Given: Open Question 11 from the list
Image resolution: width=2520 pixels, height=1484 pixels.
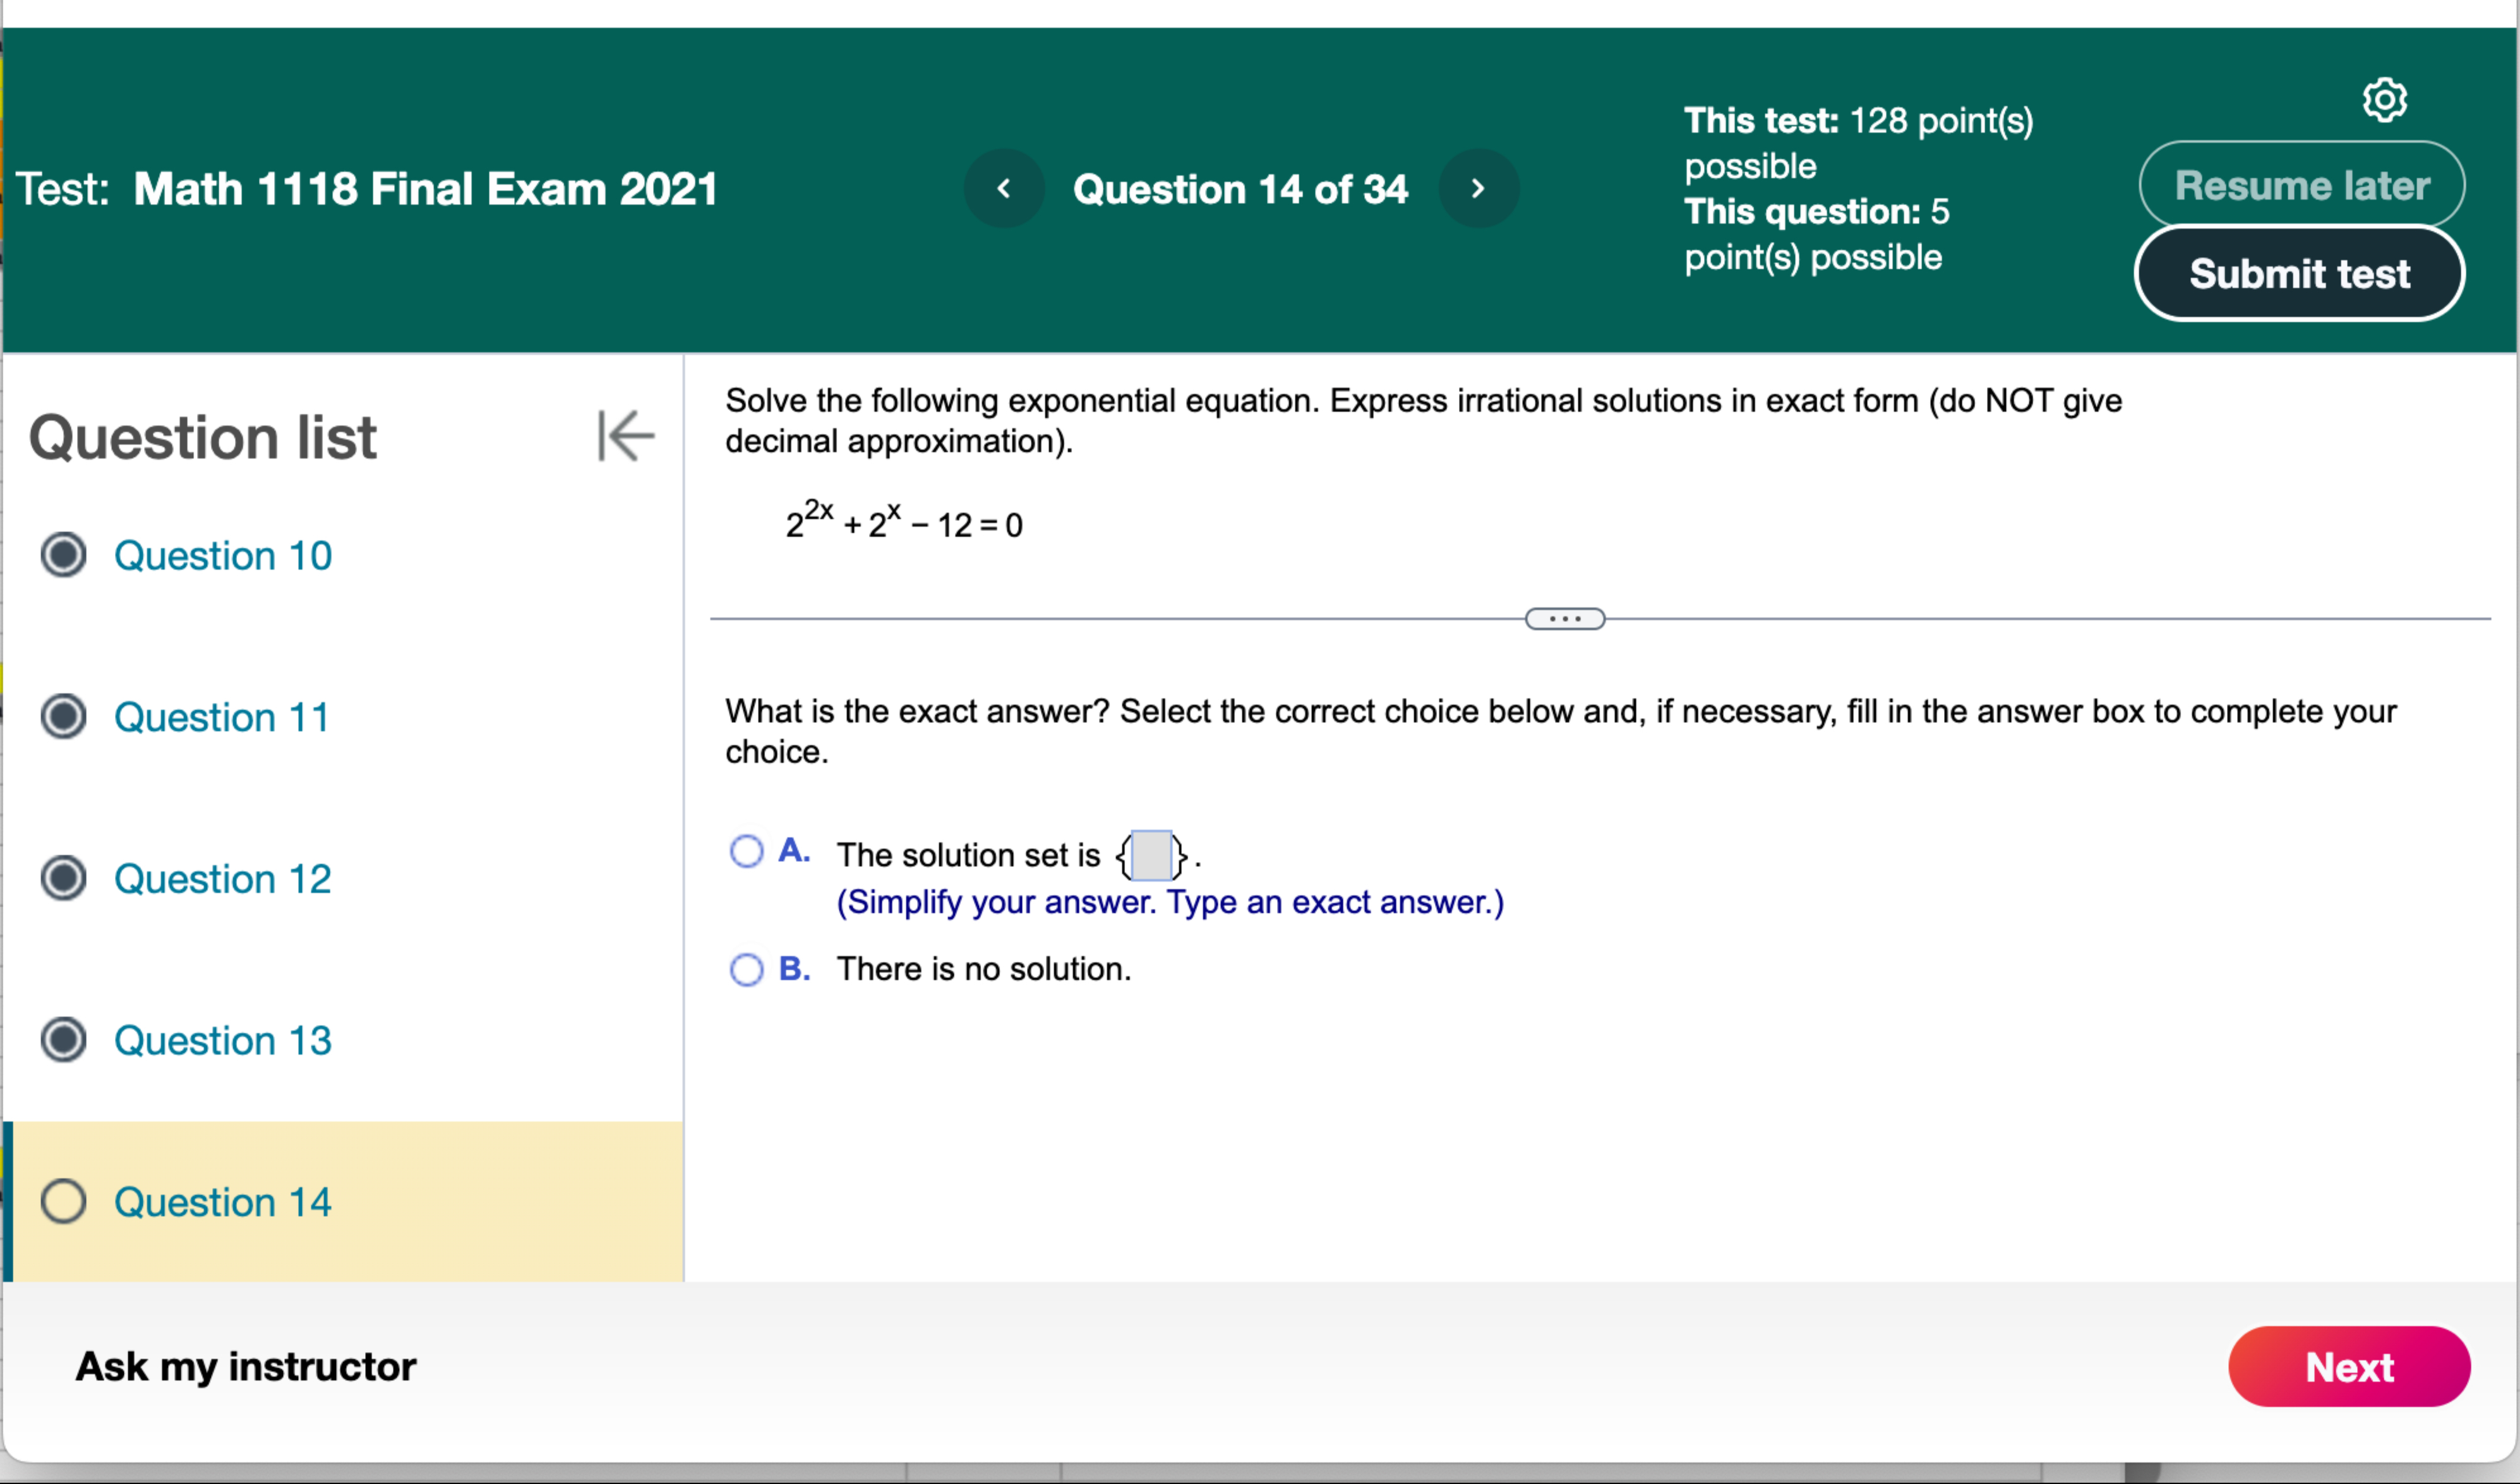Looking at the screenshot, I should [x=221, y=716].
